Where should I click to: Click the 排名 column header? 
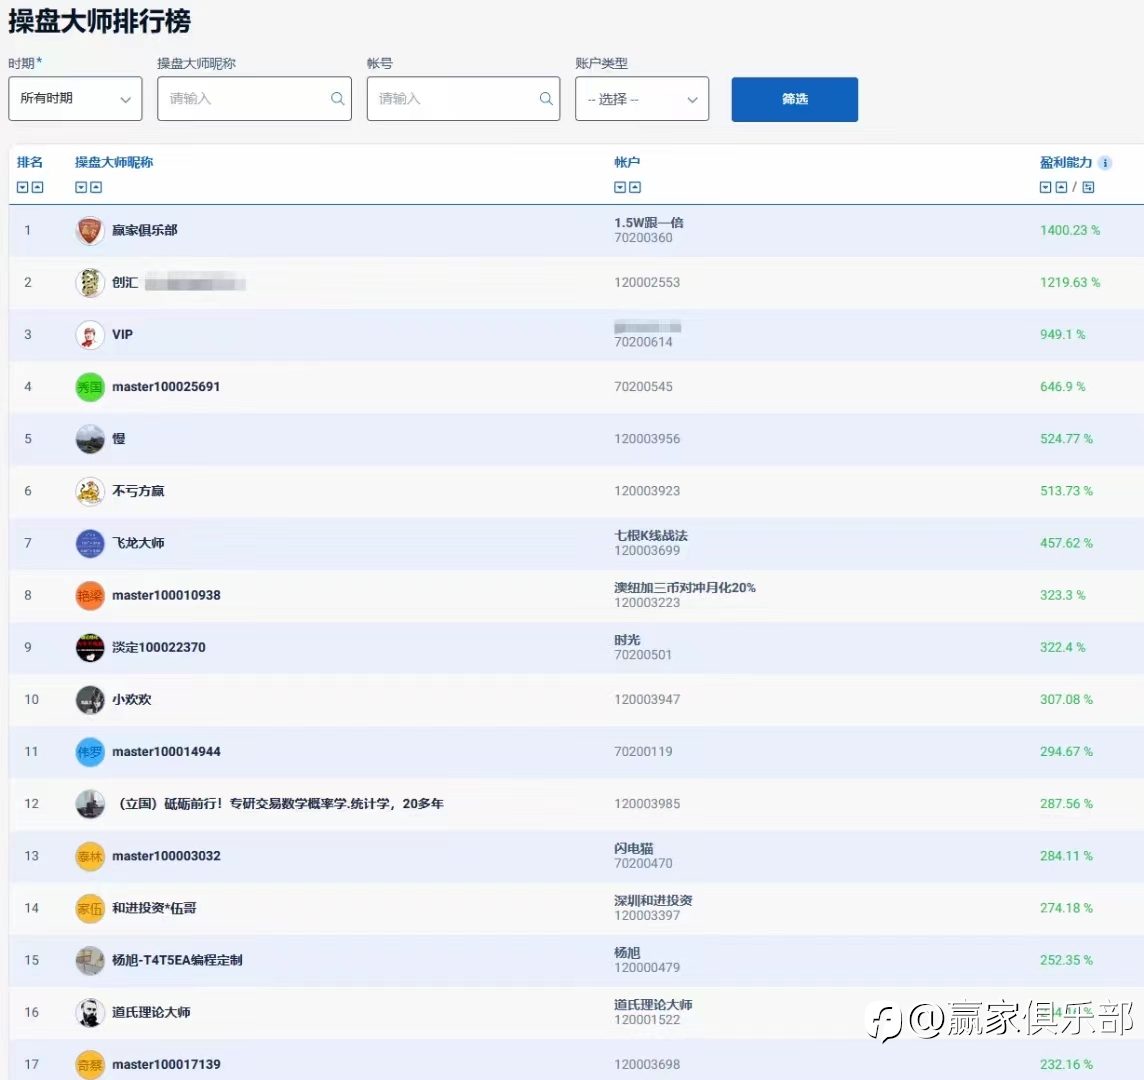tap(30, 163)
